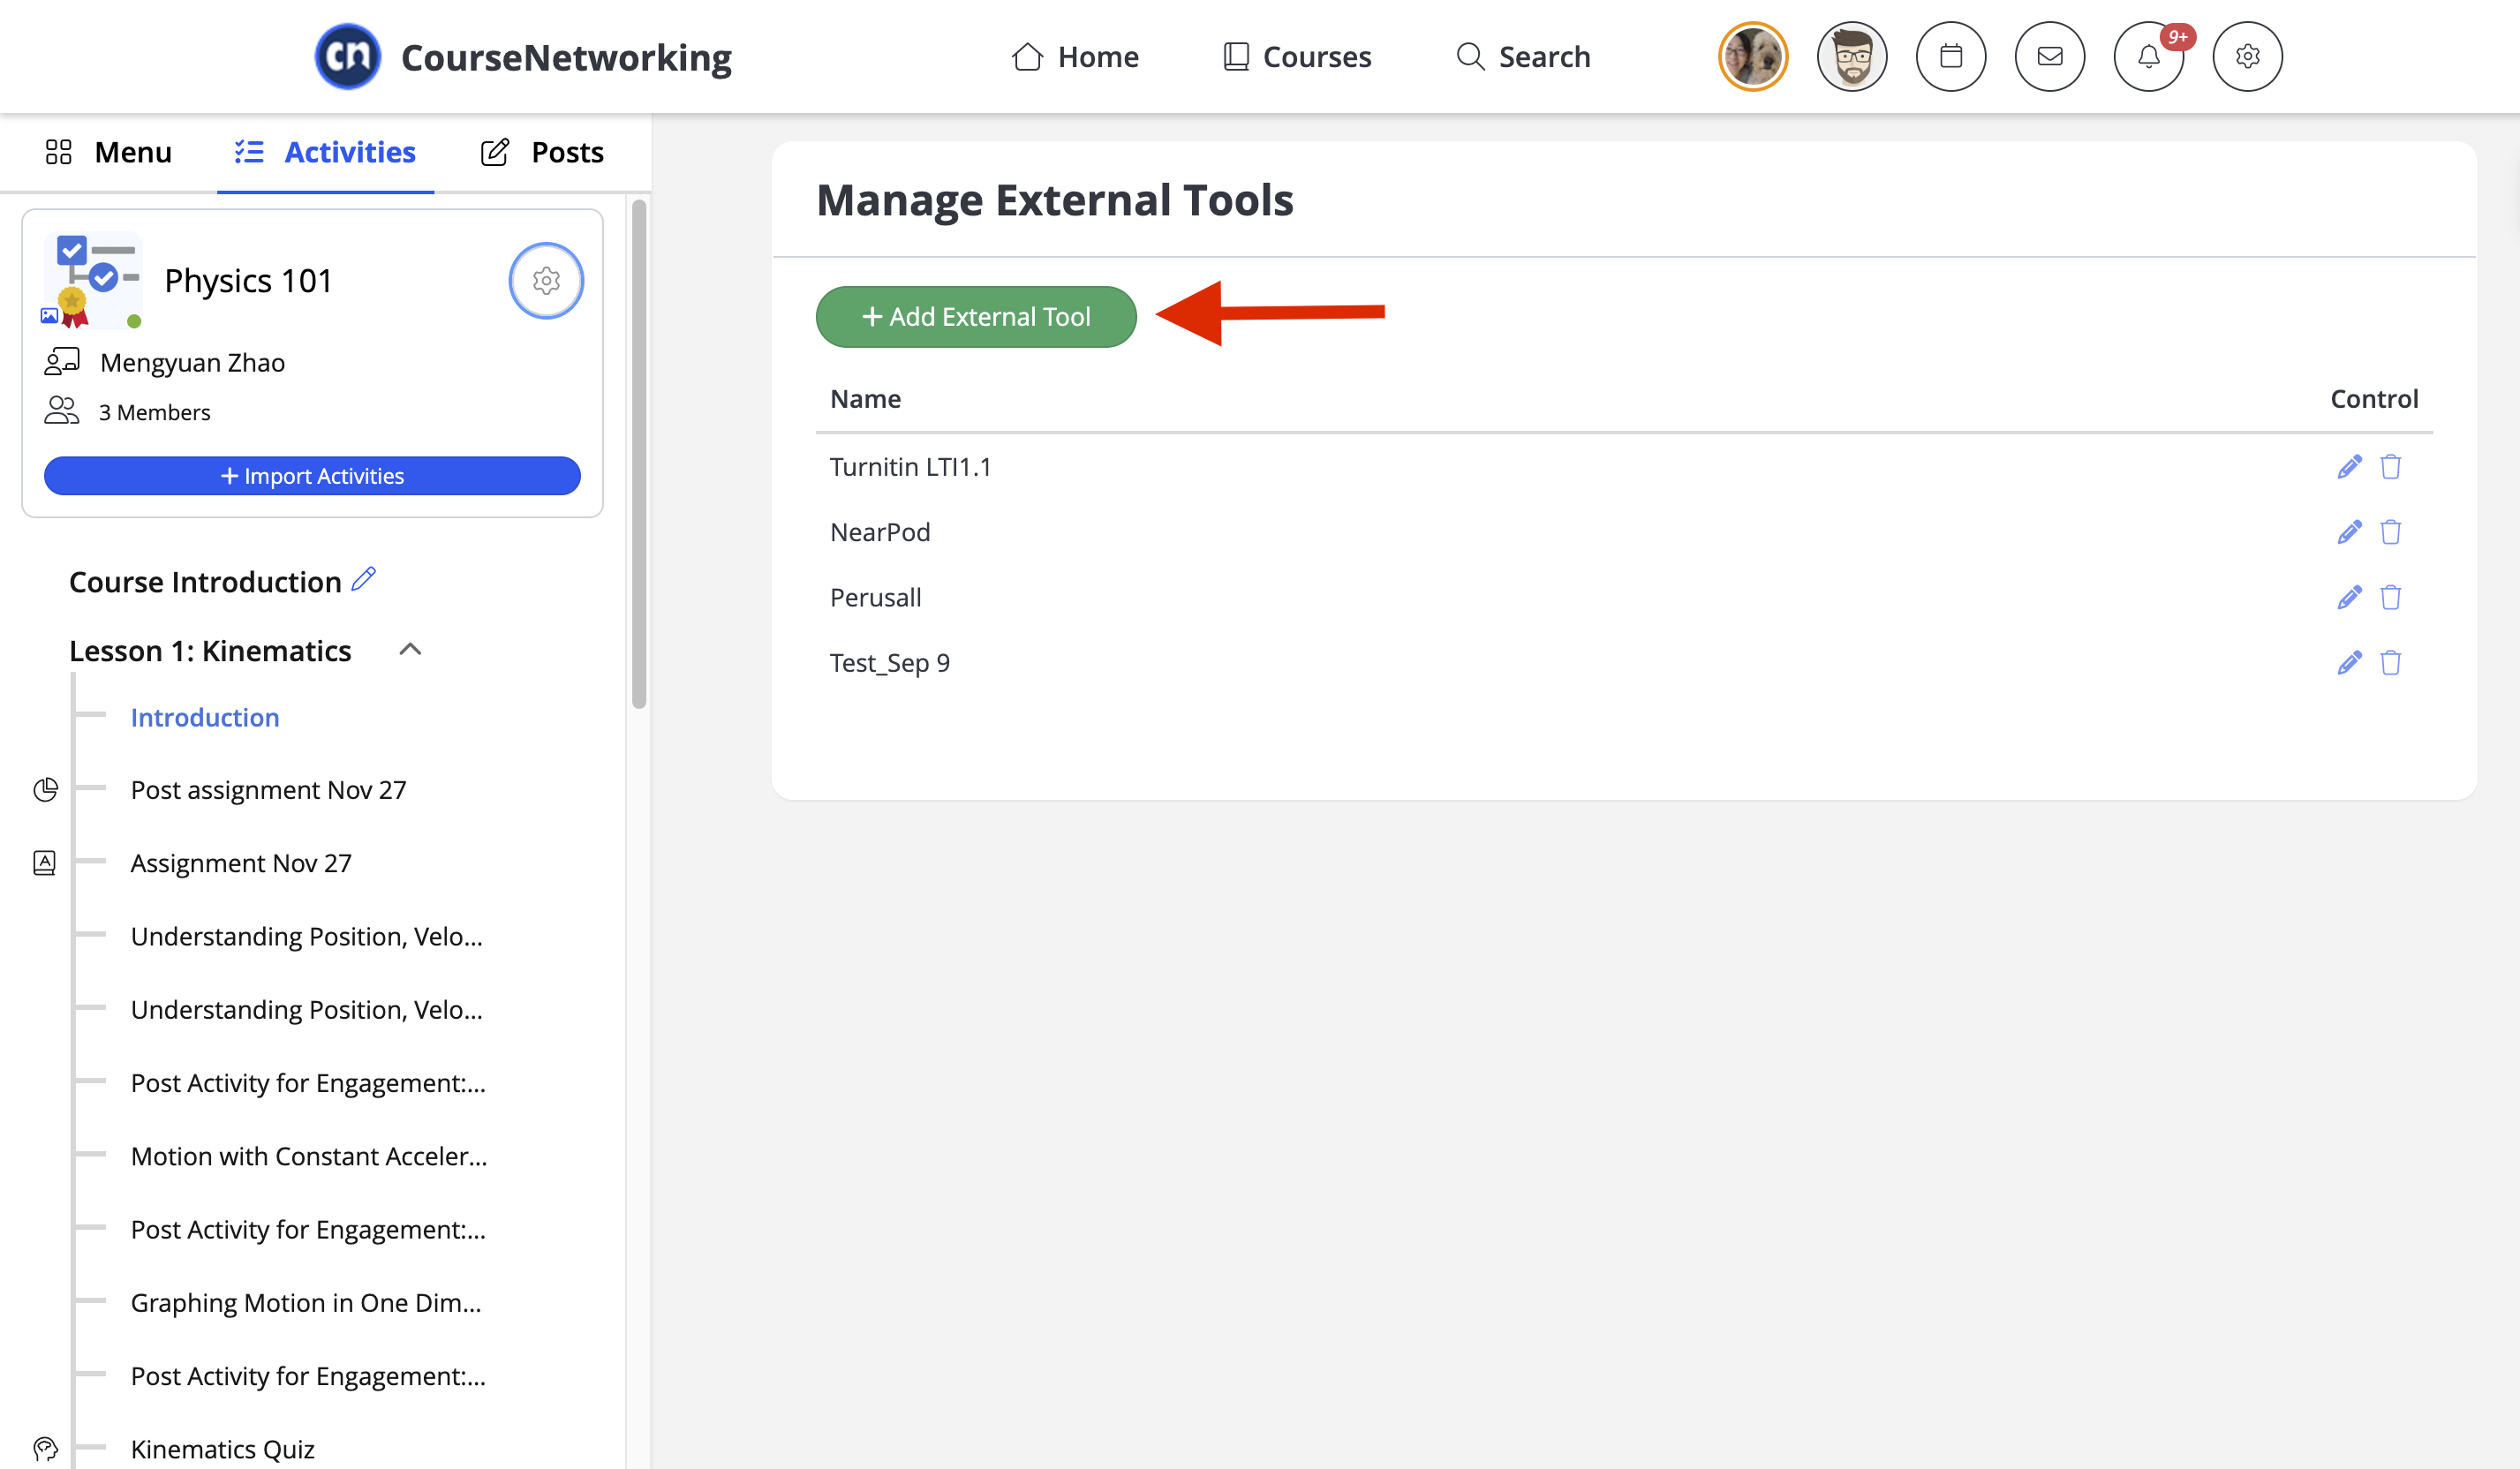2520x1469 pixels.
Task: Switch to the Posts tab
Action: 543,152
